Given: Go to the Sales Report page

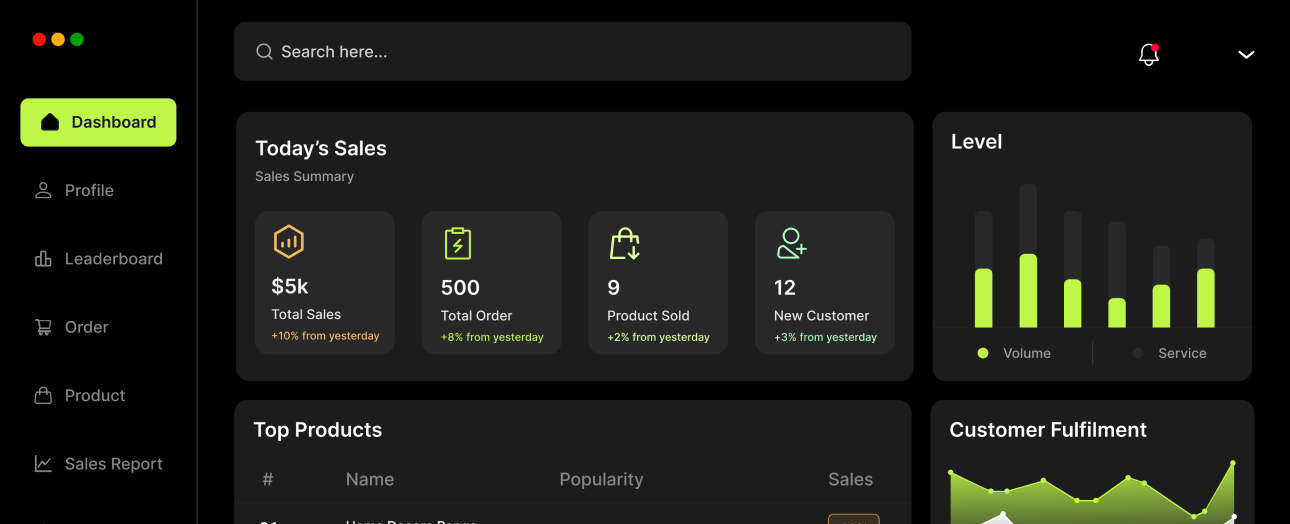Looking at the screenshot, I should (112, 464).
